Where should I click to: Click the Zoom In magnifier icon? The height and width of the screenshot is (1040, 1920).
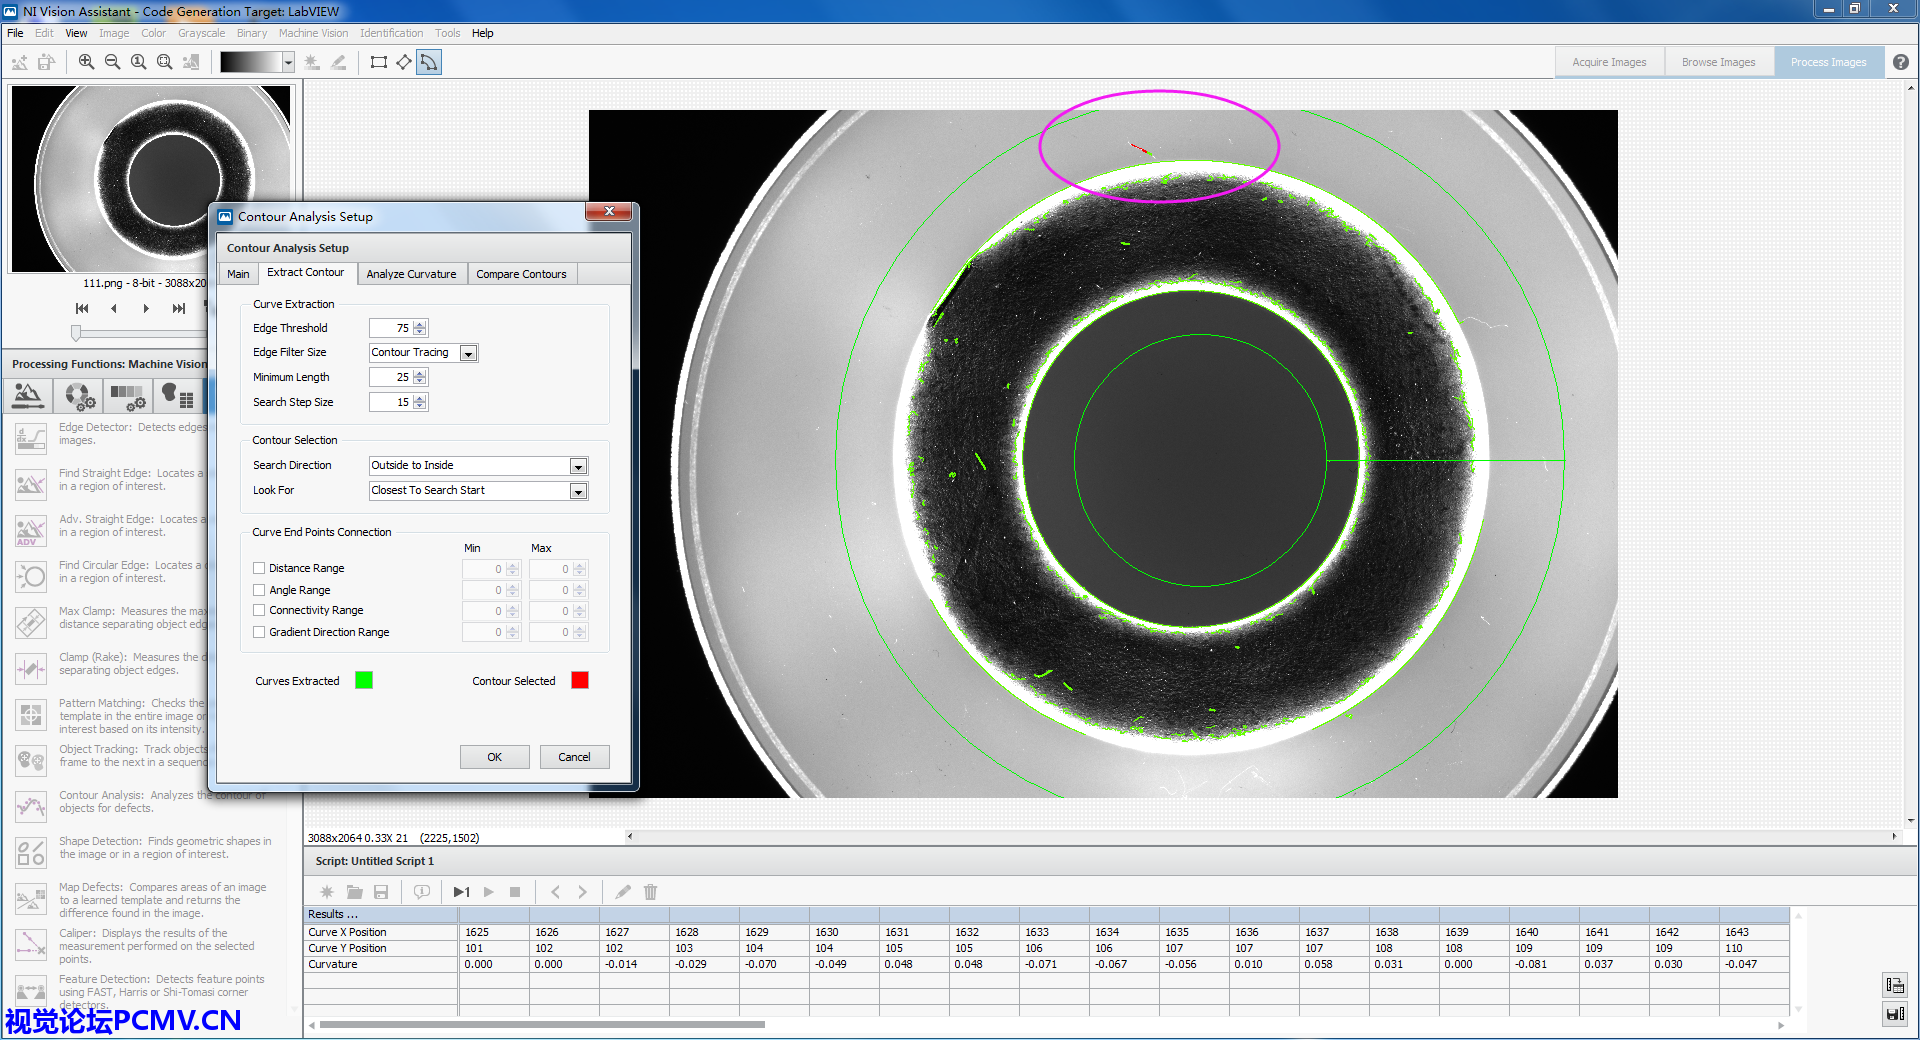pyautogui.click(x=86, y=62)
